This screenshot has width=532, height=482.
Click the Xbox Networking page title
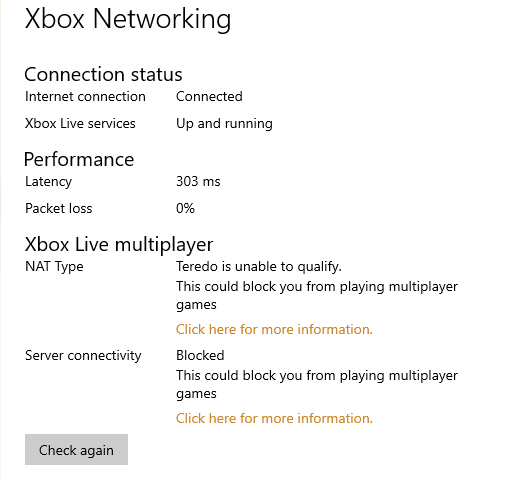point(128,19)
